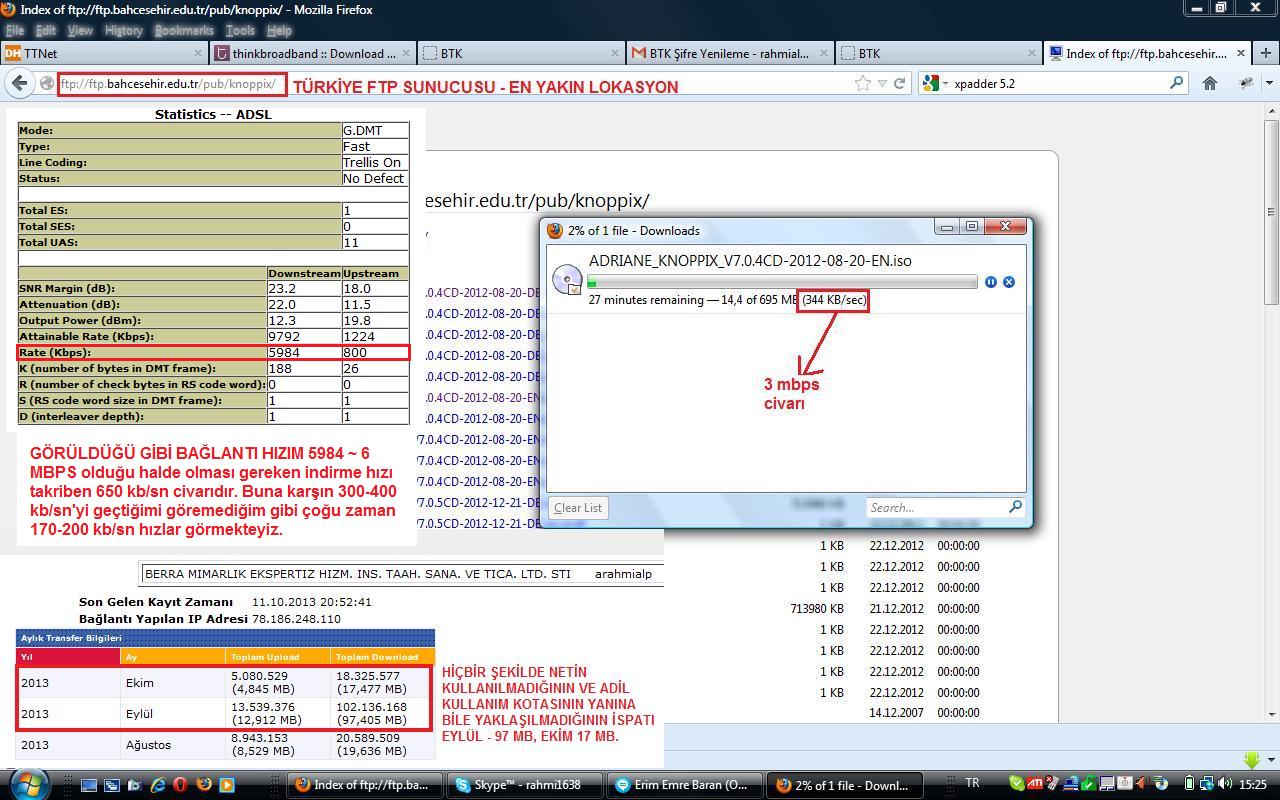Click the Downloads search magnifier icon
1280x800 pixels.
pyautogui.click(x=1015, y=506)
